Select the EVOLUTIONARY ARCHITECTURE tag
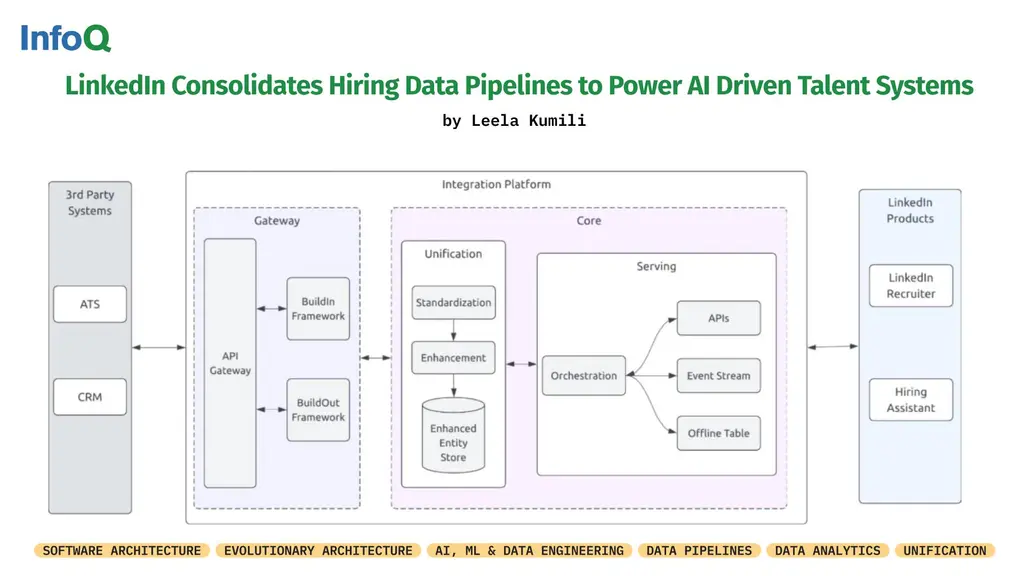The height and width of the screenshot is (576, 1024). click(x=318, y=551)
